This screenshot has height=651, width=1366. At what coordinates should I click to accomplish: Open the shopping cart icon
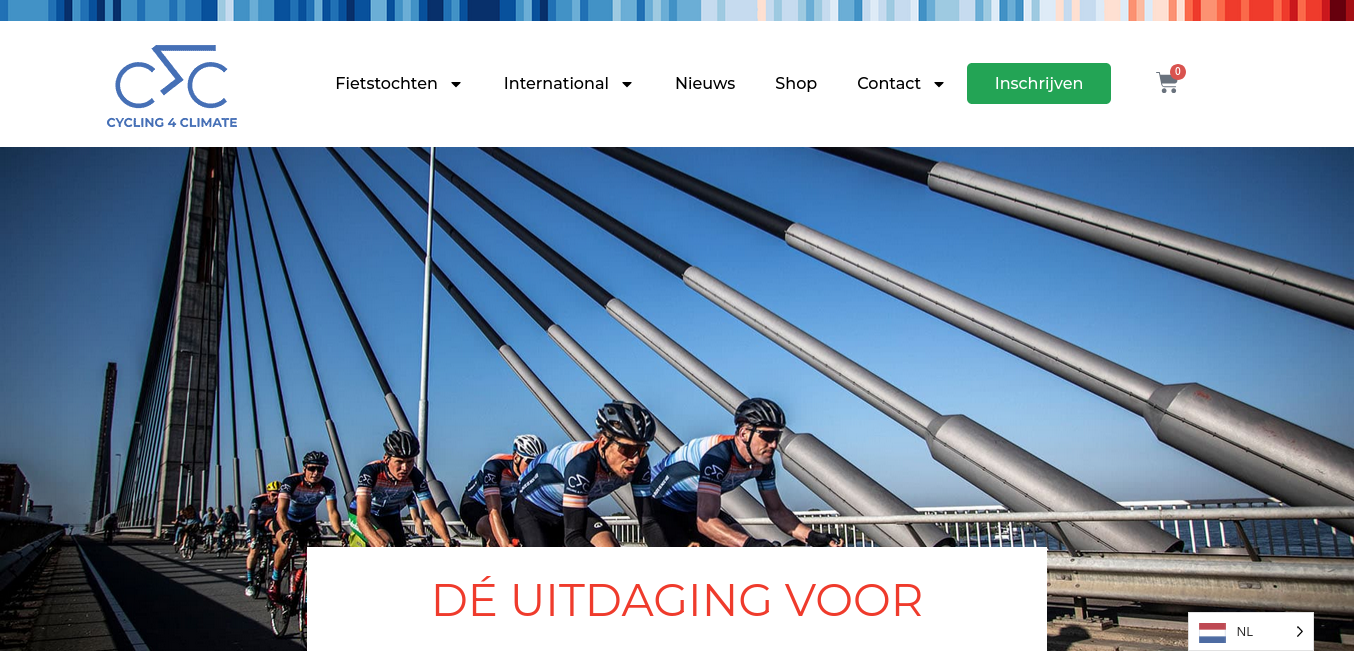click(x=1167, y=83)
